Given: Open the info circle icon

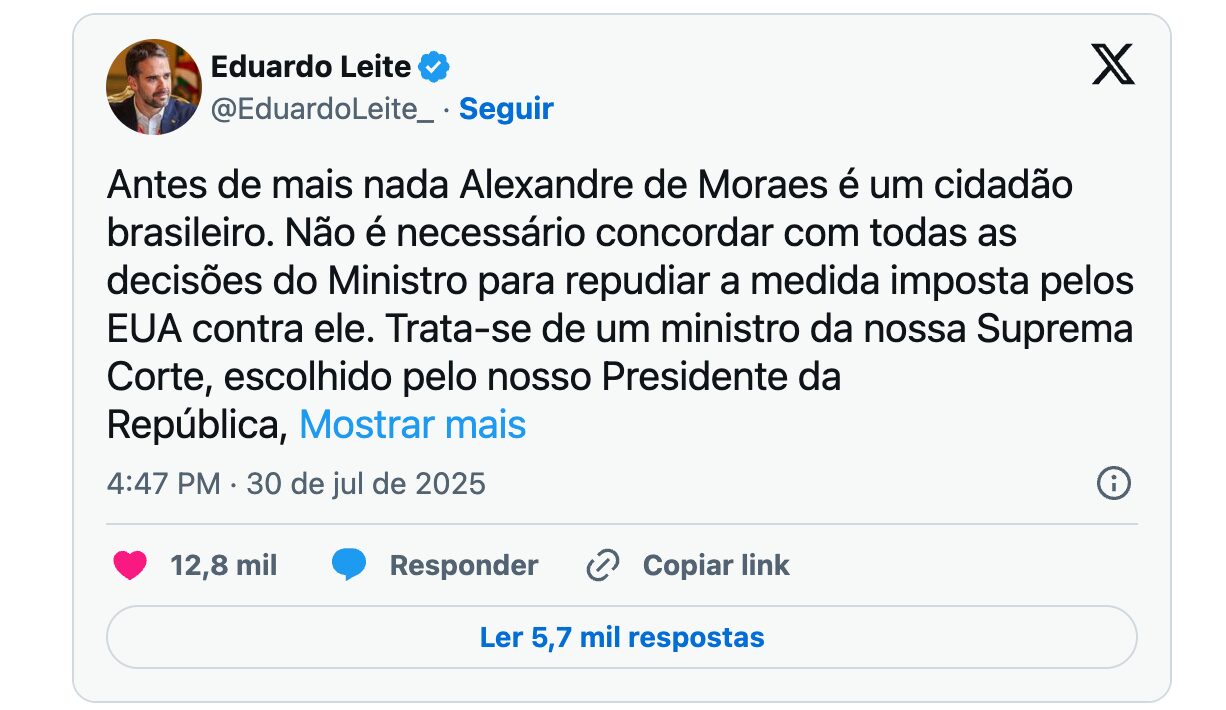Looking at the screenshot, I should click(x=1113, y=484).
